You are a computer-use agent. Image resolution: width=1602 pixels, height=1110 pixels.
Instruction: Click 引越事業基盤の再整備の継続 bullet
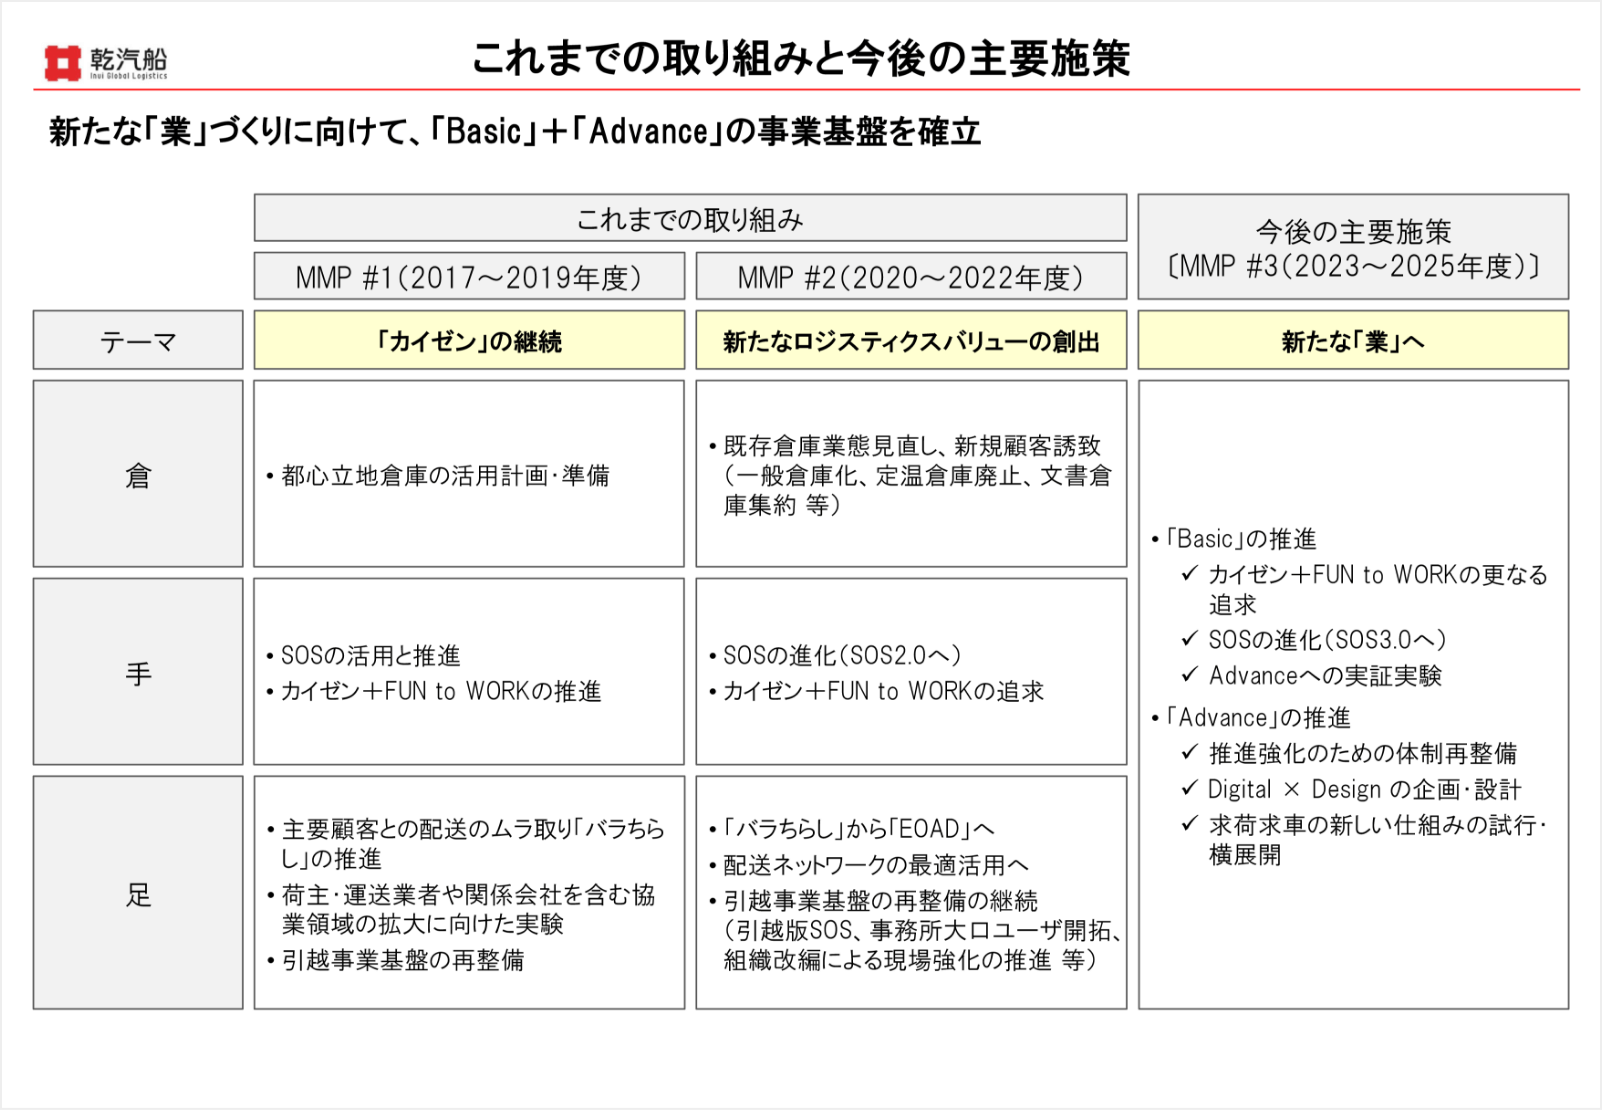tap(915, 930)
